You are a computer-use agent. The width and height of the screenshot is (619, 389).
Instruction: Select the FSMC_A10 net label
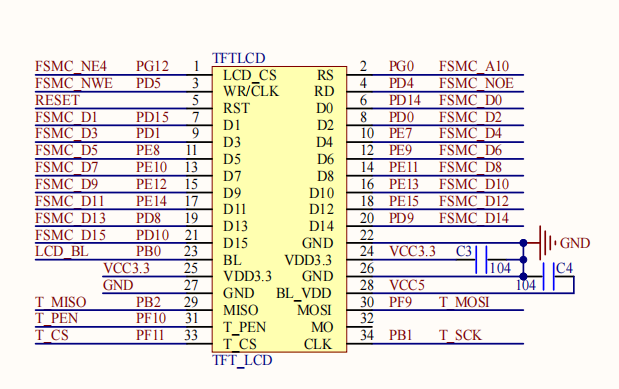(474, 66)
